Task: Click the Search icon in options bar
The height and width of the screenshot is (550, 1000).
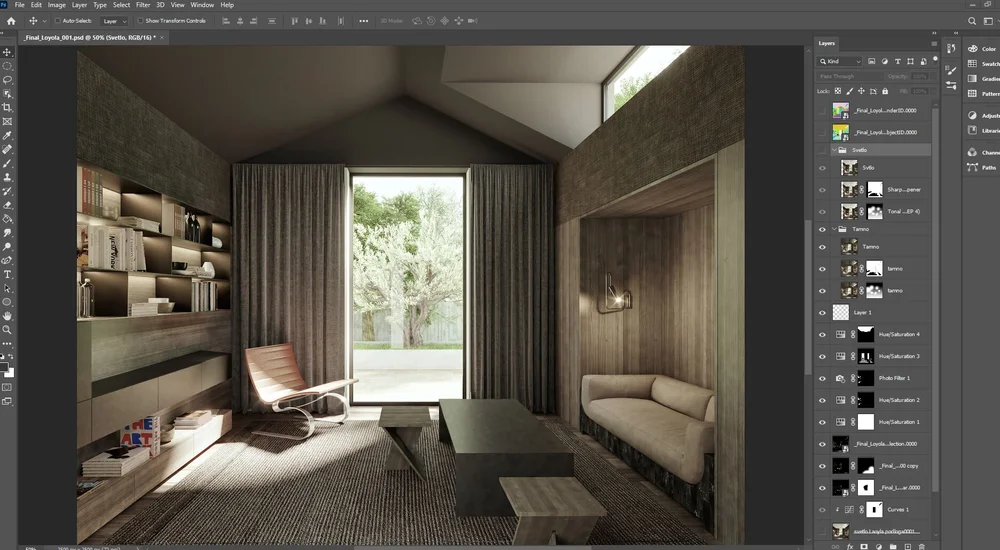Action: pyautogui.click(x=972, y=21)
